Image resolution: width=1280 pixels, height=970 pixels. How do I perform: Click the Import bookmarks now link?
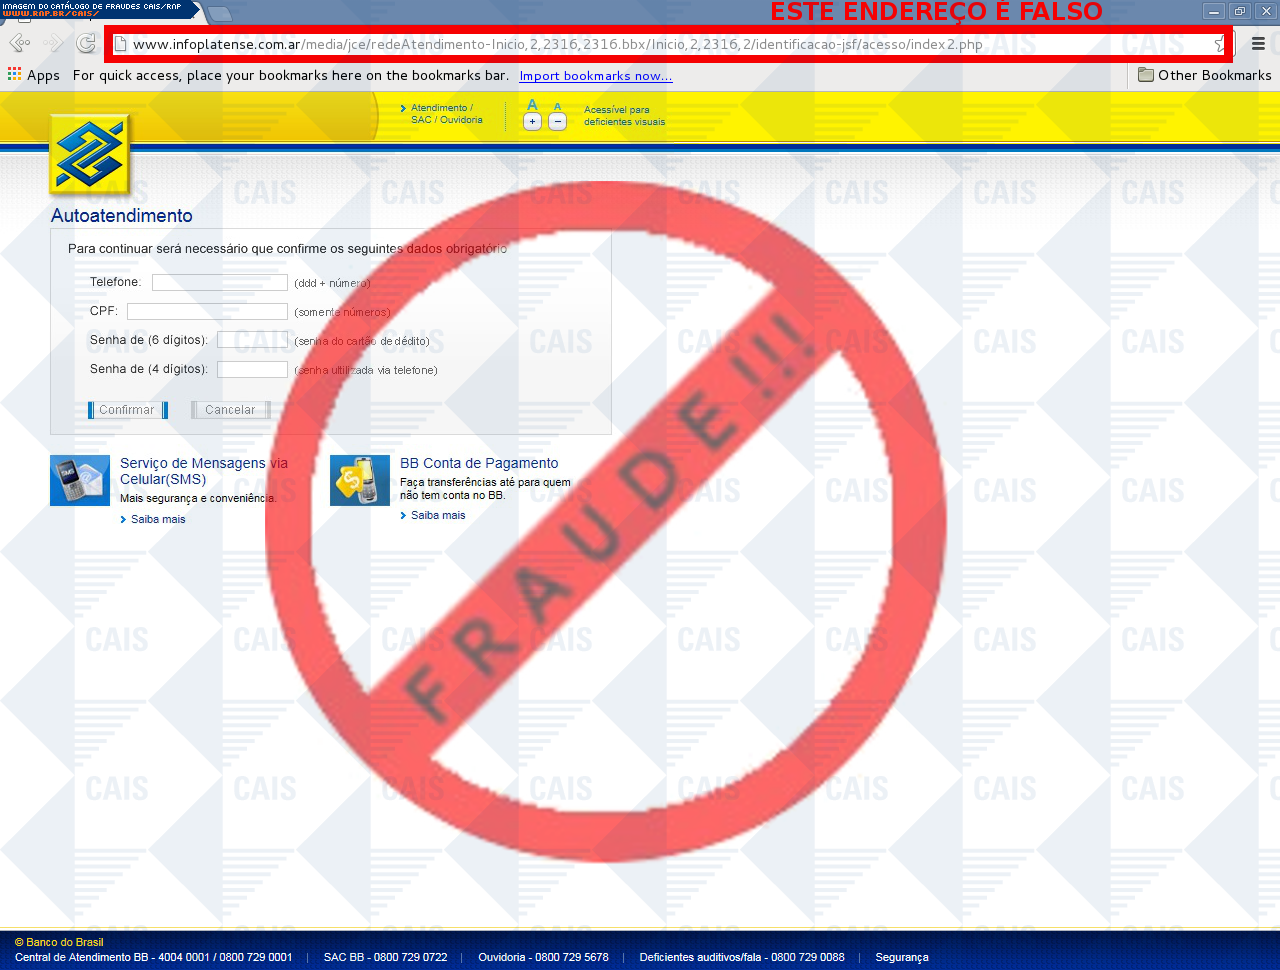[x=596, y=76]
